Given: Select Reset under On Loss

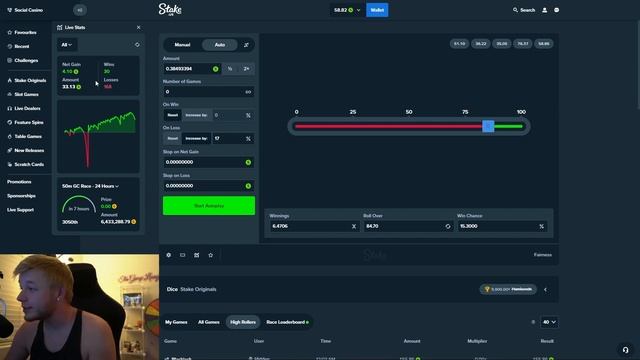Looking at the screenshot, I should click(x=173, y=138).
